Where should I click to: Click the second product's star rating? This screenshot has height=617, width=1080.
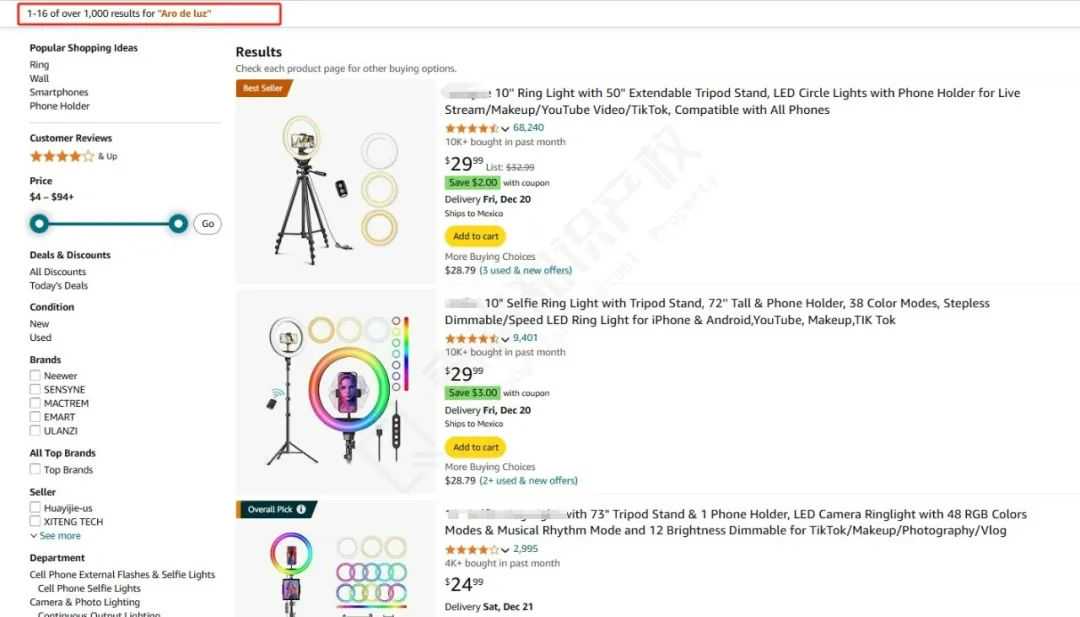click(471, 338)
